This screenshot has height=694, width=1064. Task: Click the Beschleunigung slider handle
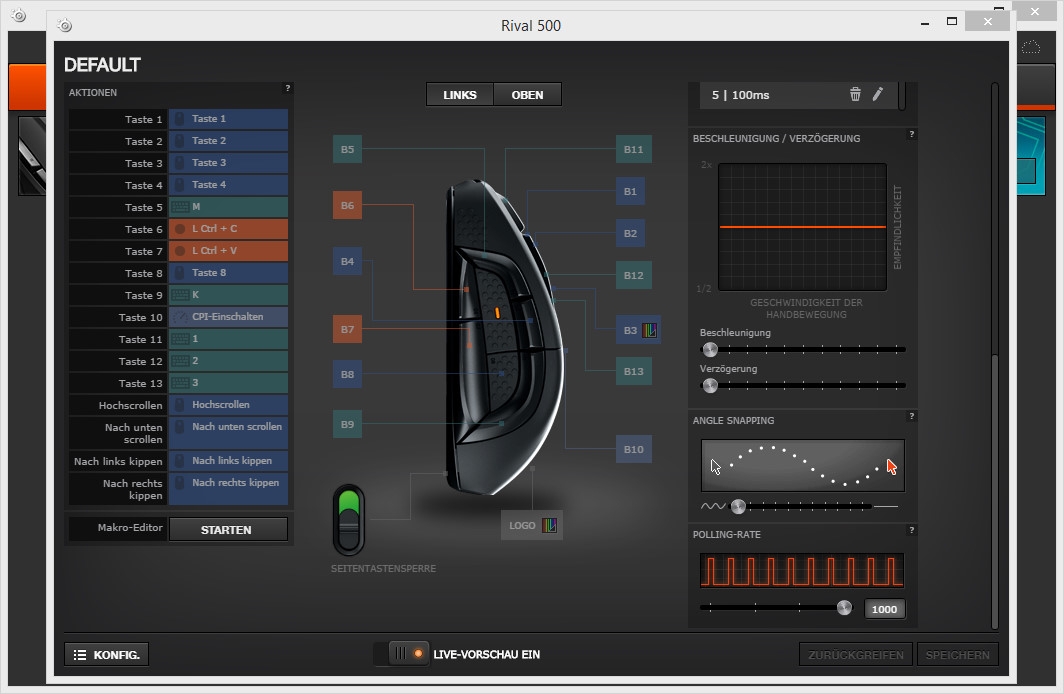tap(710, 349)
